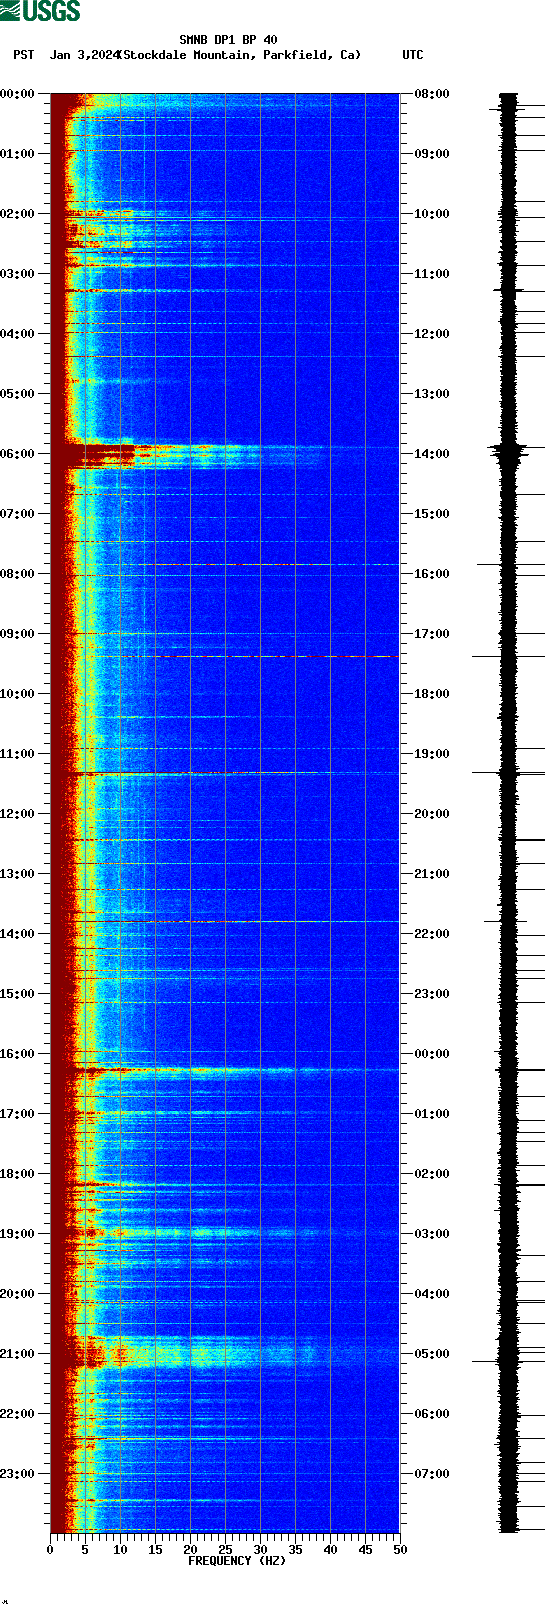Click the 0 Hz frequency tick label
552x1613 pixels.
[x=50, y=1550]
